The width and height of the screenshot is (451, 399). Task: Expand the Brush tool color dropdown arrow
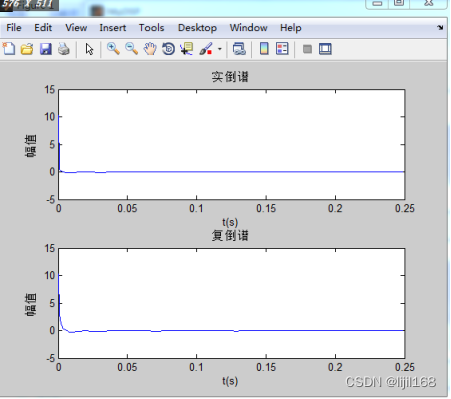click(220, 49)
